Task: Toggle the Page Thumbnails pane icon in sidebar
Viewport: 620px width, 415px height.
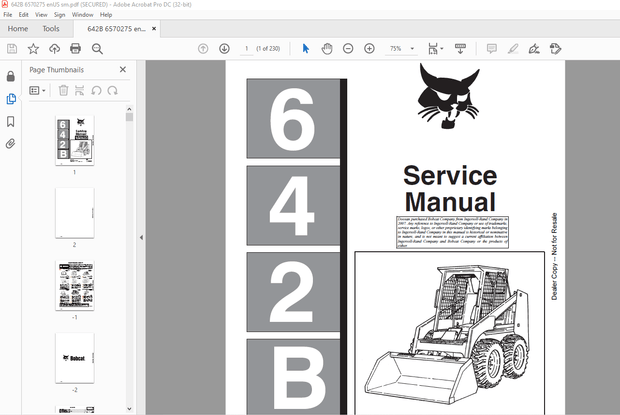Action: (x=11, y=99)
